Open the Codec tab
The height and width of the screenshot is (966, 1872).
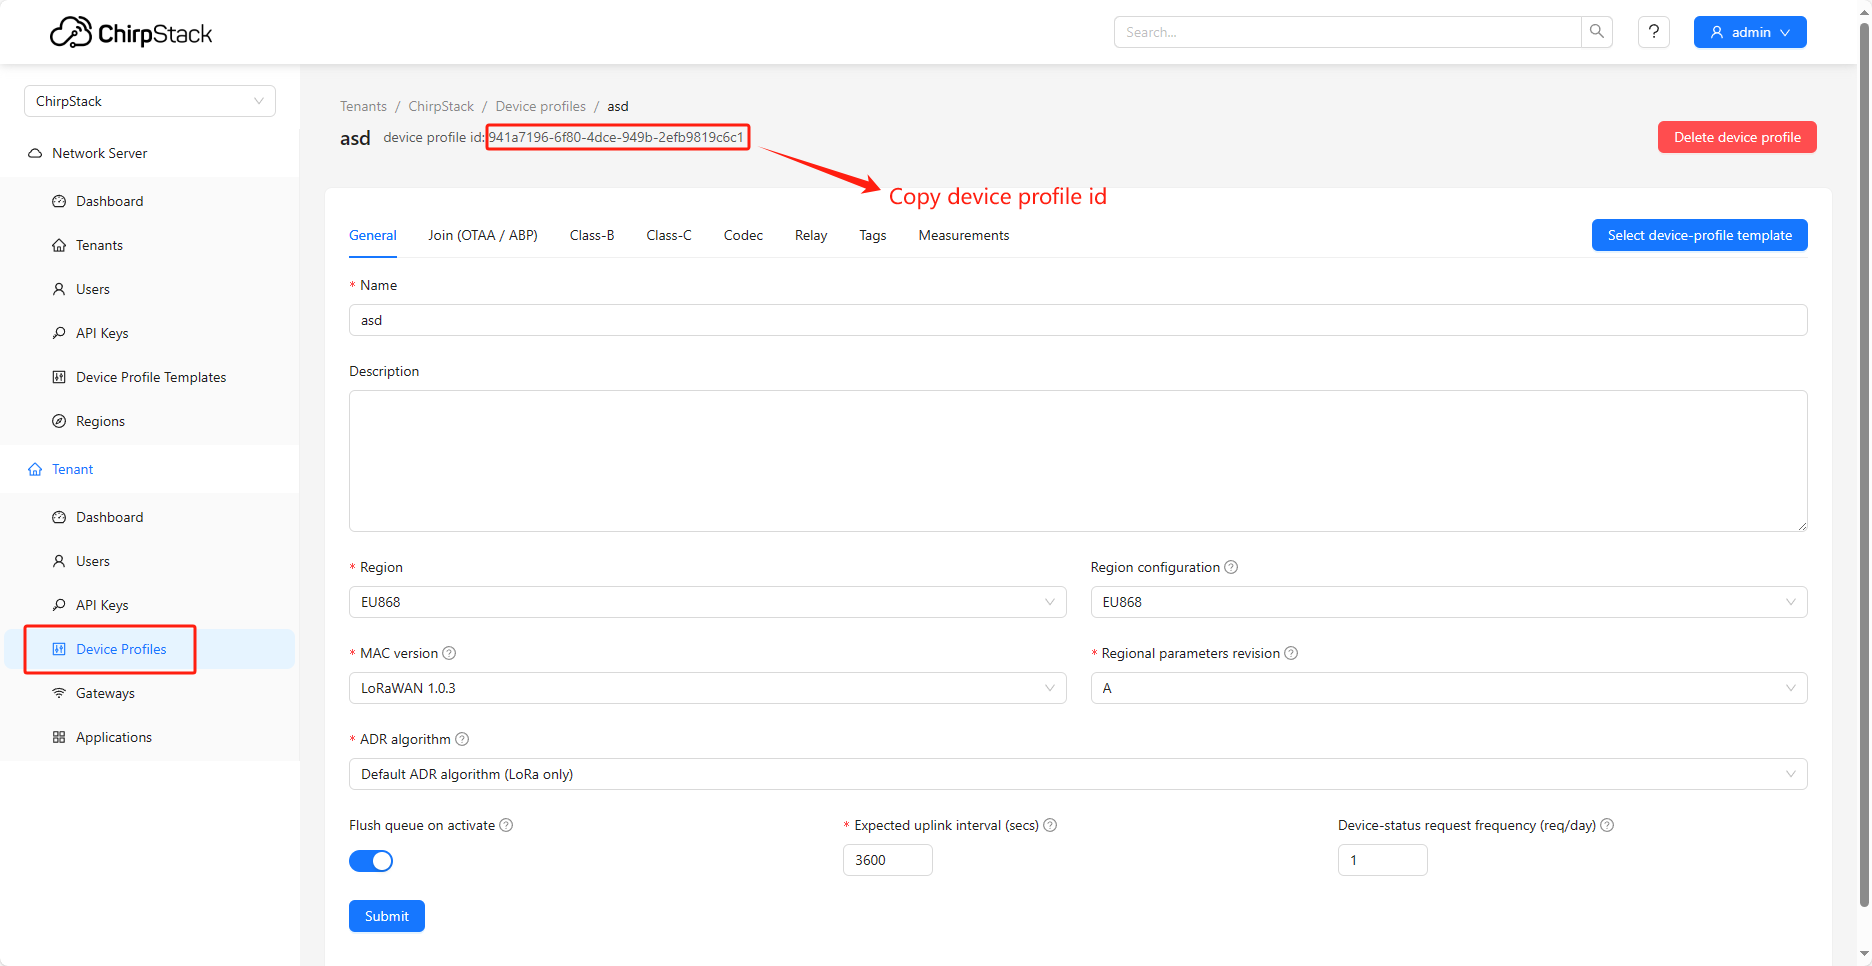pos(743,235)
